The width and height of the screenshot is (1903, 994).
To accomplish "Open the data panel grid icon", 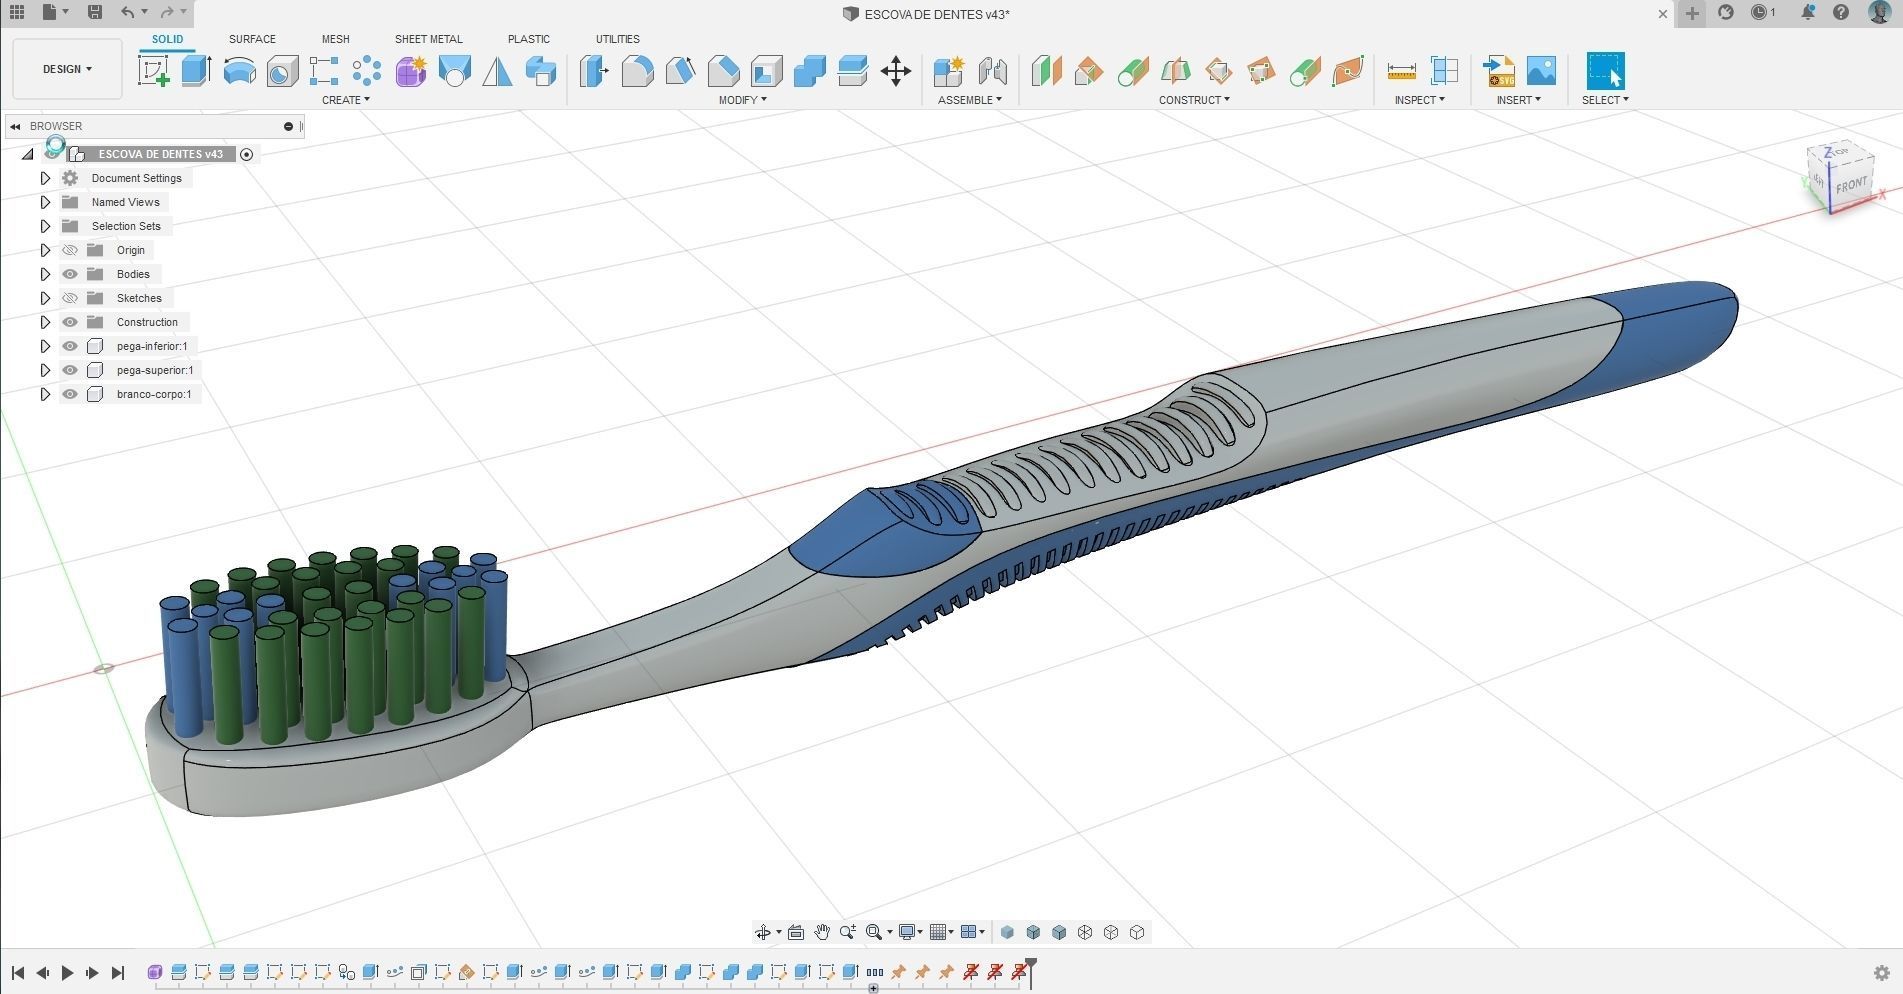I will tap(17, 12).
